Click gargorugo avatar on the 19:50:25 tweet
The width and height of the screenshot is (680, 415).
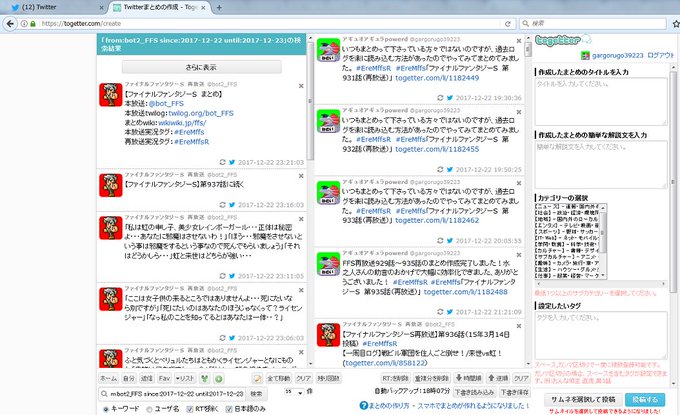tap(328, 121)
